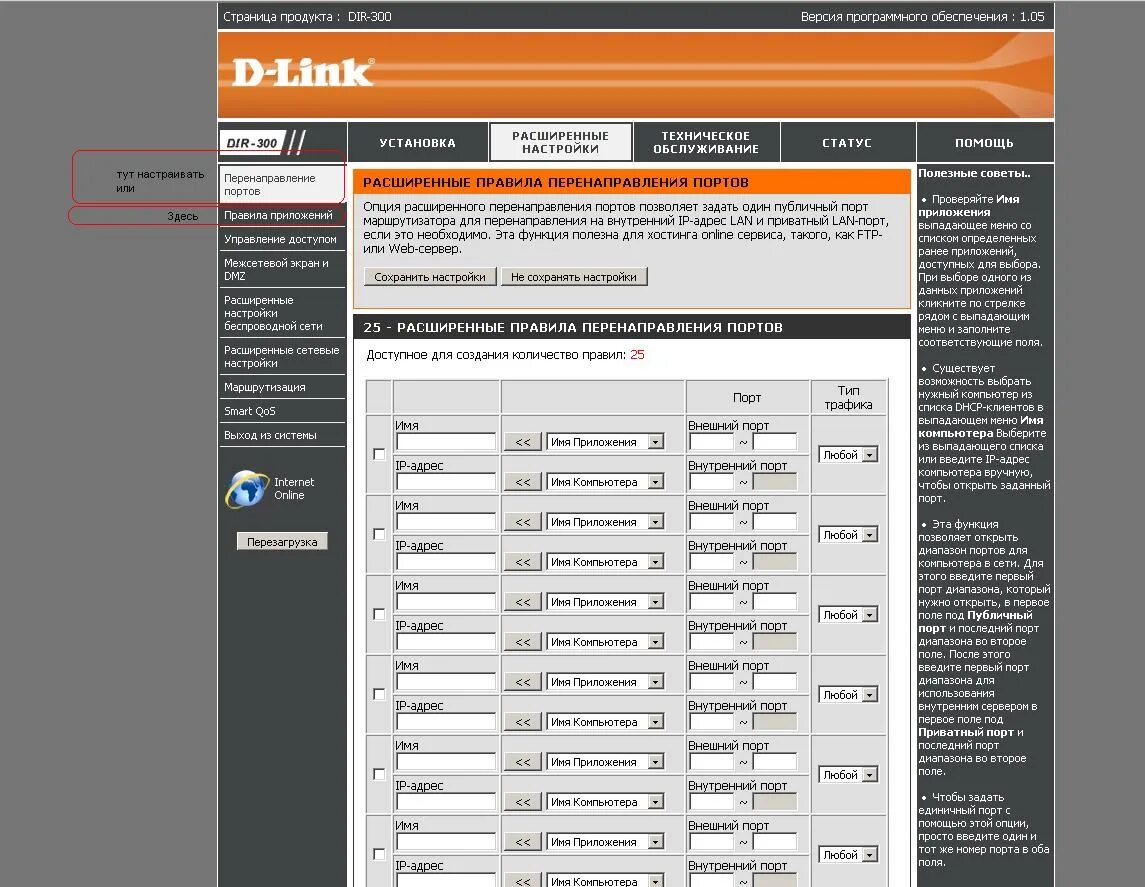Focus the IP-адрес field in third rule
Screen dimensions: 1145x887
coord(446,642)
